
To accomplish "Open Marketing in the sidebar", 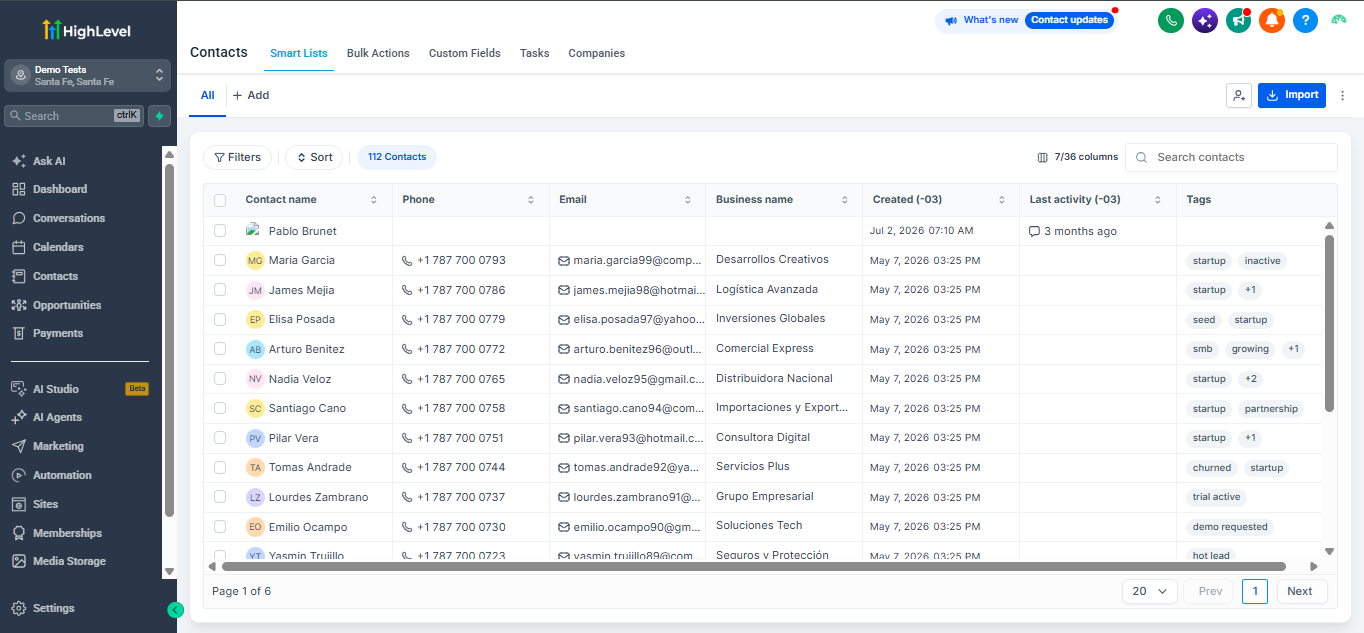I will [x=48, y=446].
